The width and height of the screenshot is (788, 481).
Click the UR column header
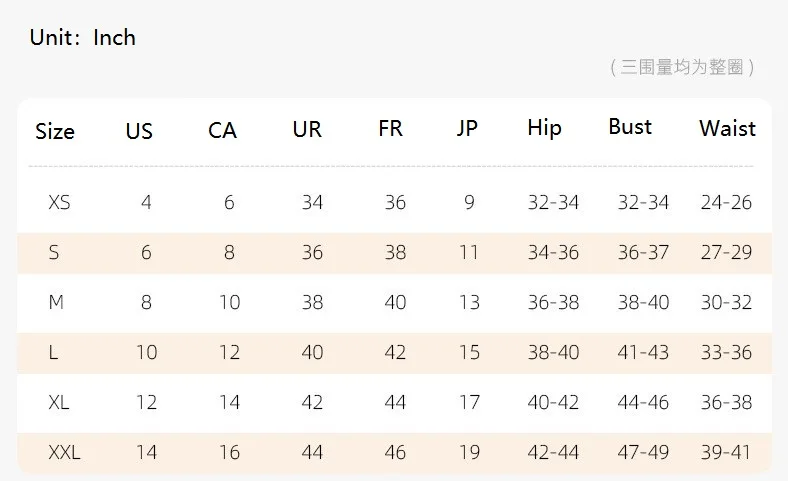[x=307, y=130]
